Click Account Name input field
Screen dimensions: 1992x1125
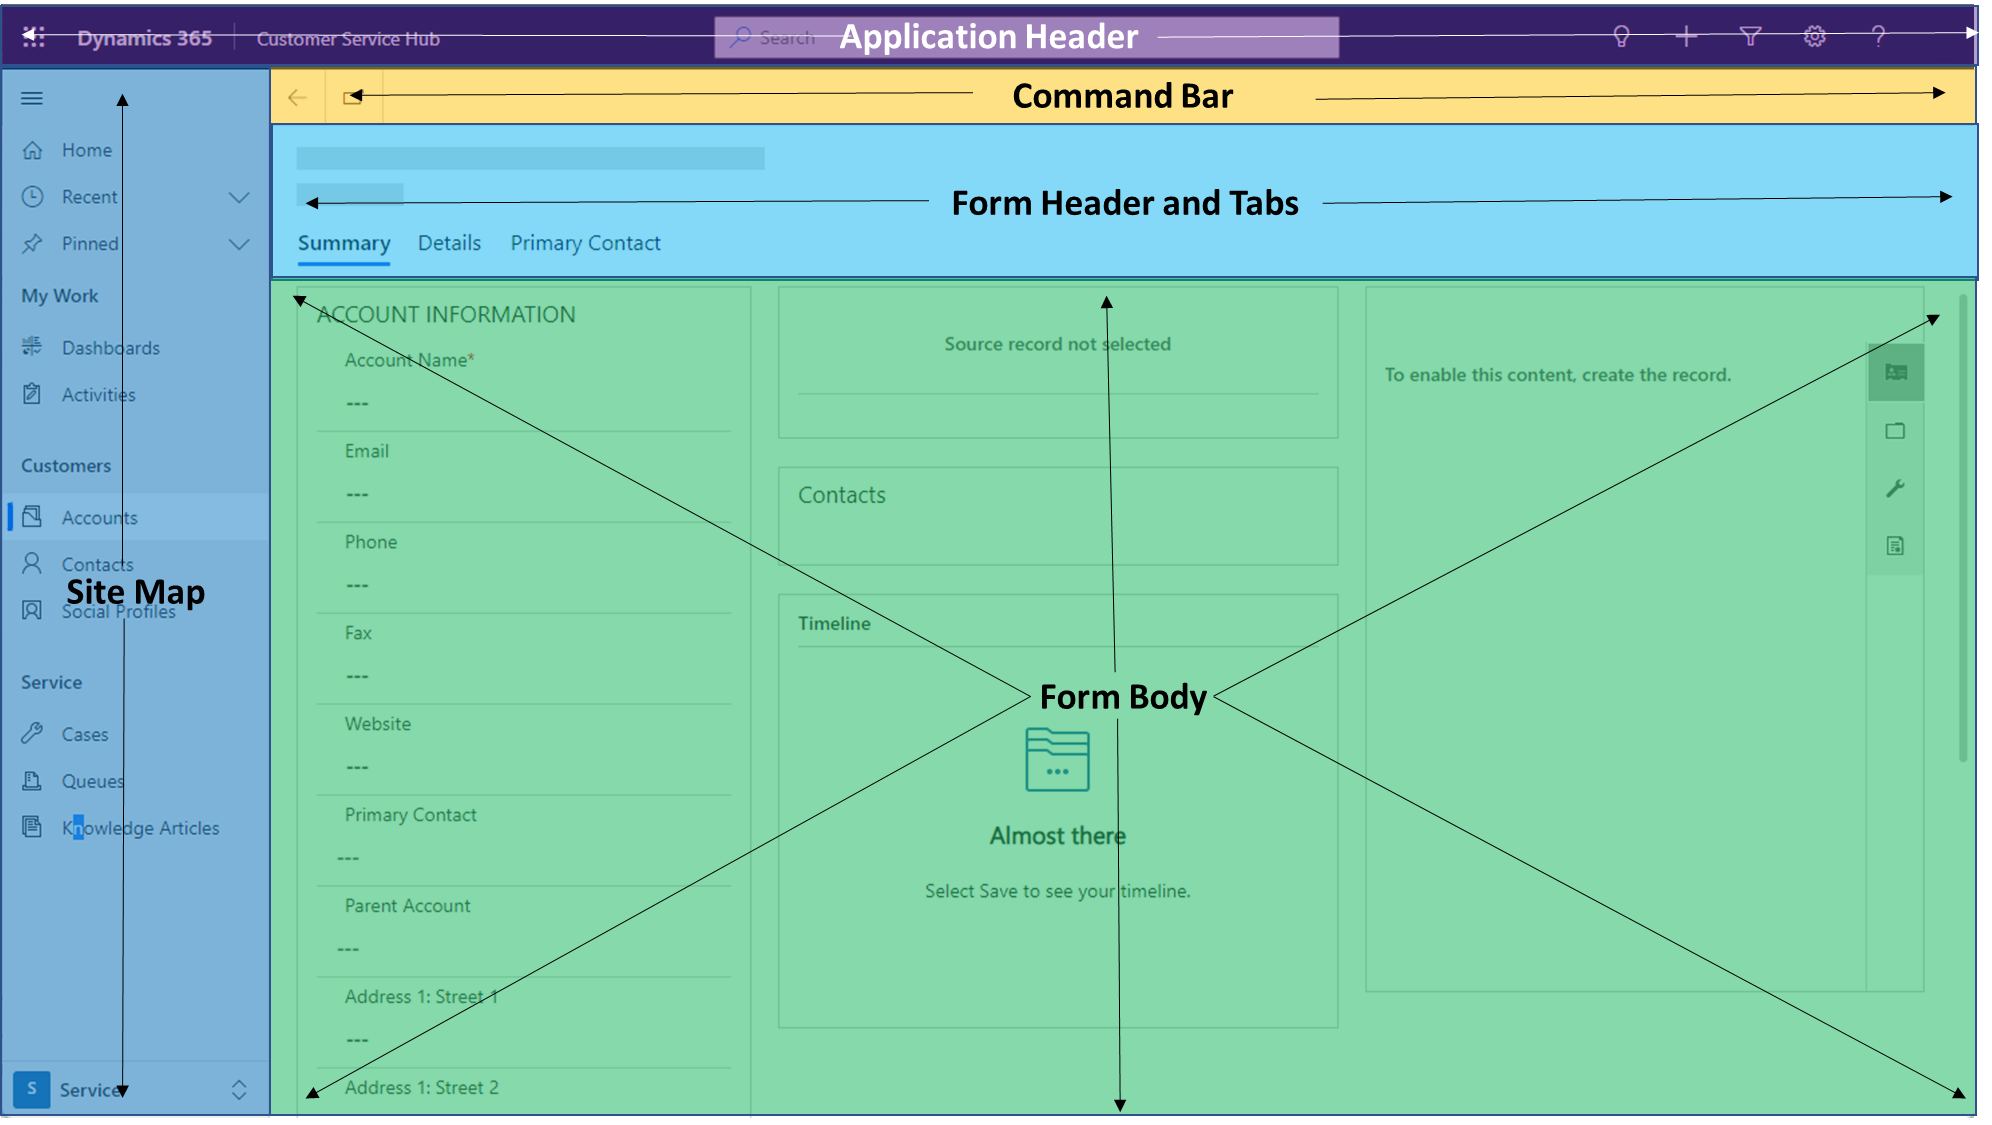click(534, 402)
